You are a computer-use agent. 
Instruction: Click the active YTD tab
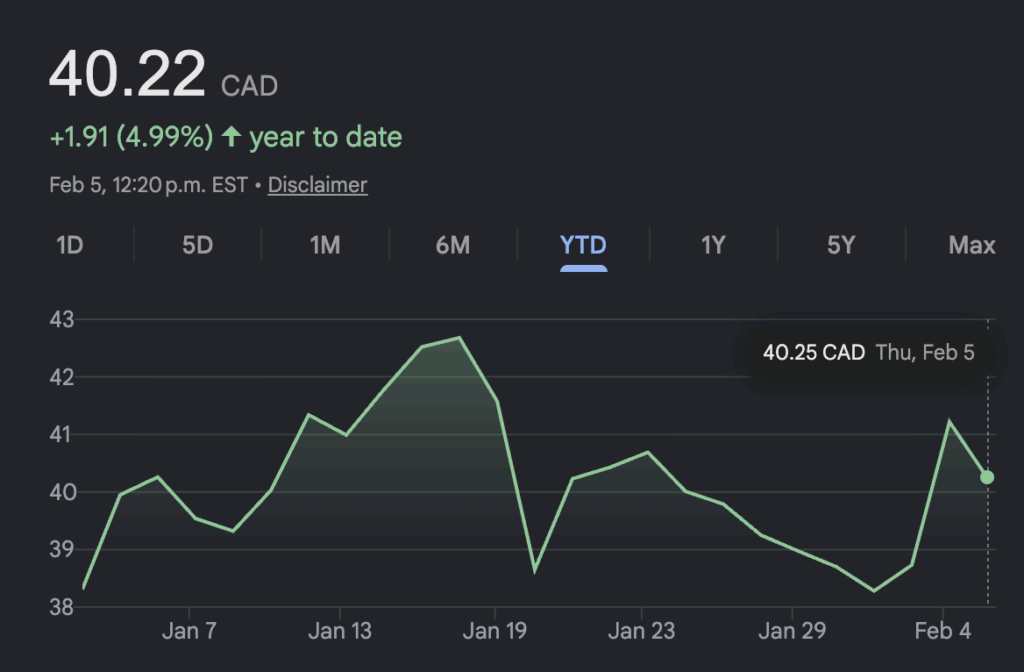pyautogui.click(x=583, y=245)
